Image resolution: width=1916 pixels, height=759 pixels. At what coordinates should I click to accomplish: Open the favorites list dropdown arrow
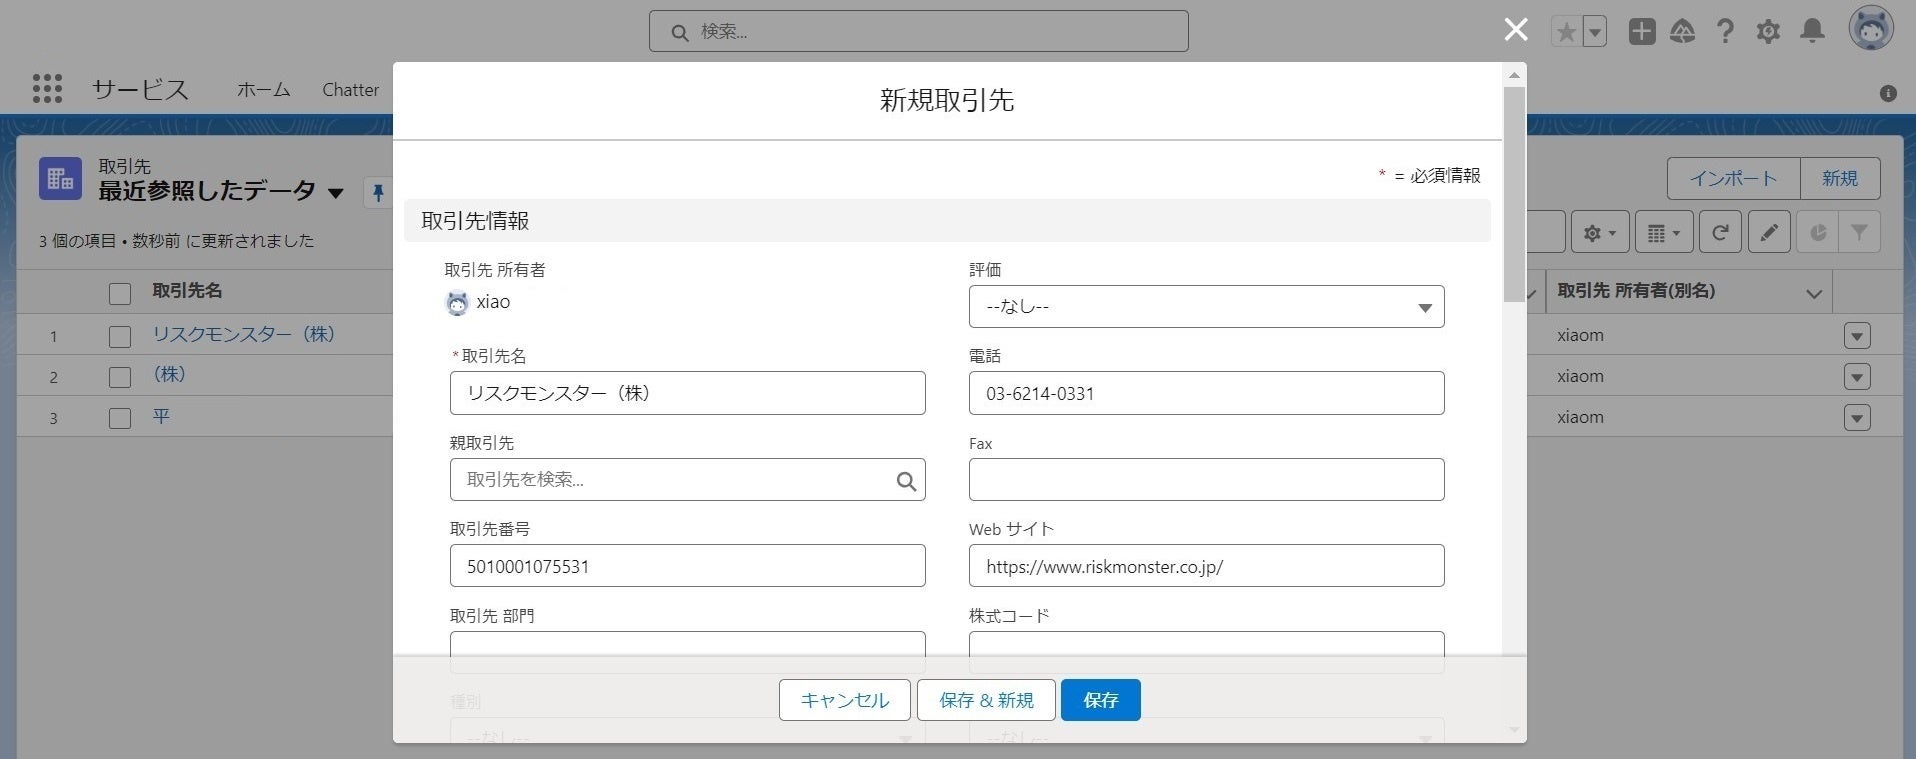[x=1595, y=32]
